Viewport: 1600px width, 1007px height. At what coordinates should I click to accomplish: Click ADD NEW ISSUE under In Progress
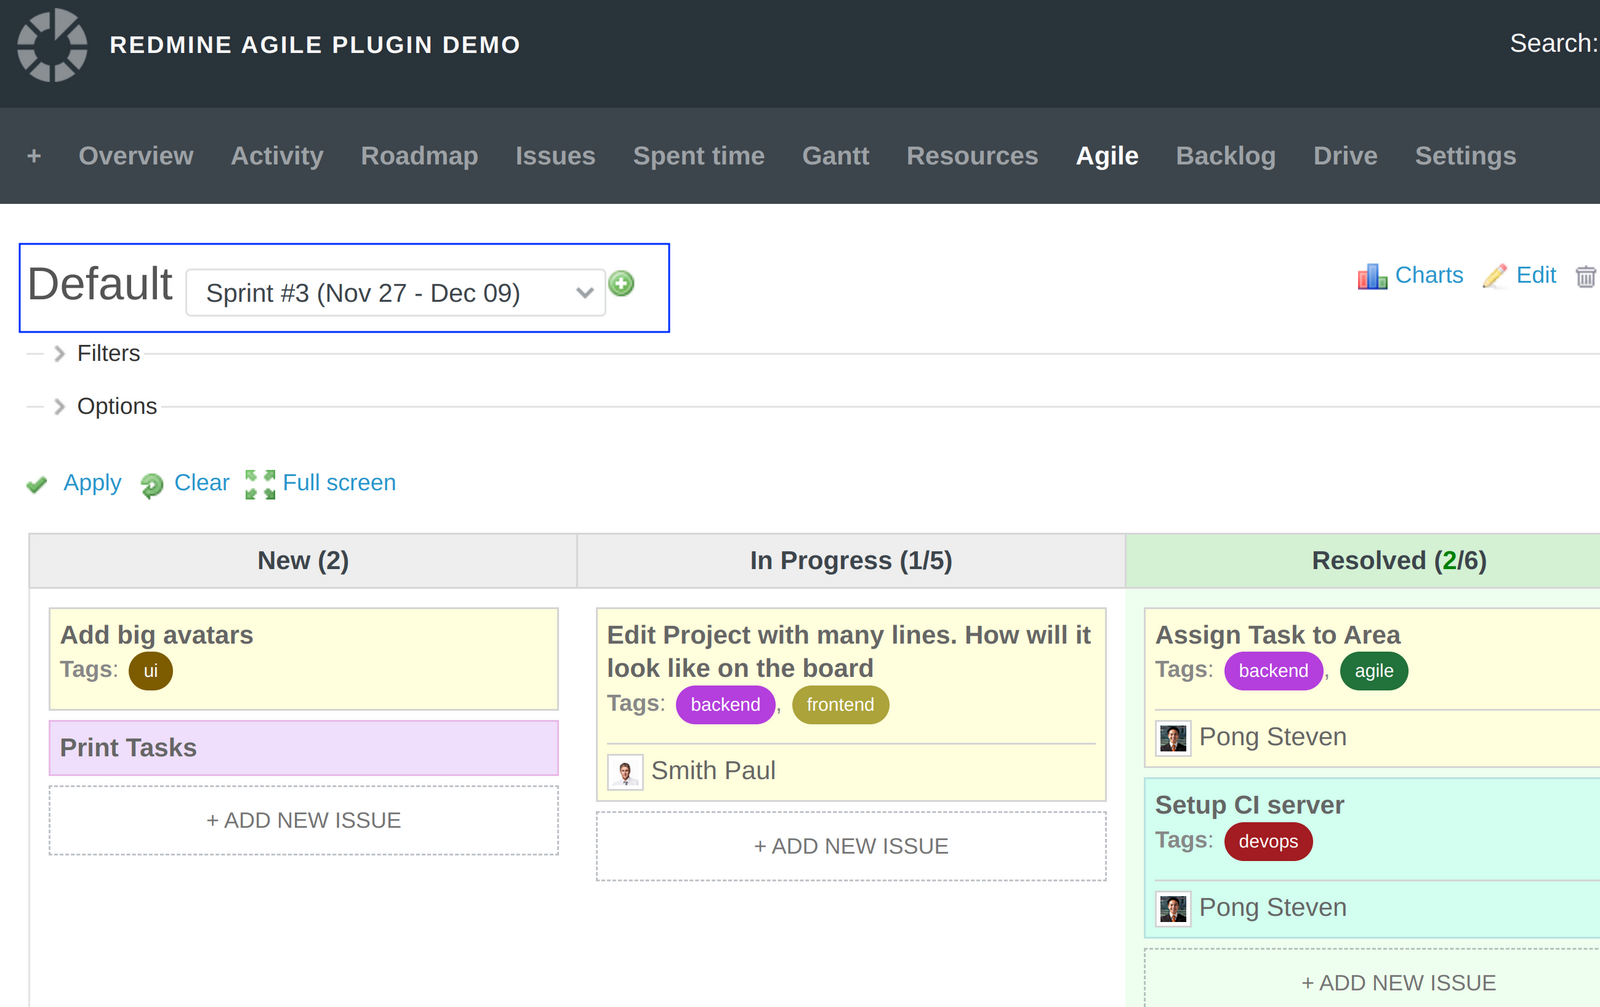[x=850, y=846]
